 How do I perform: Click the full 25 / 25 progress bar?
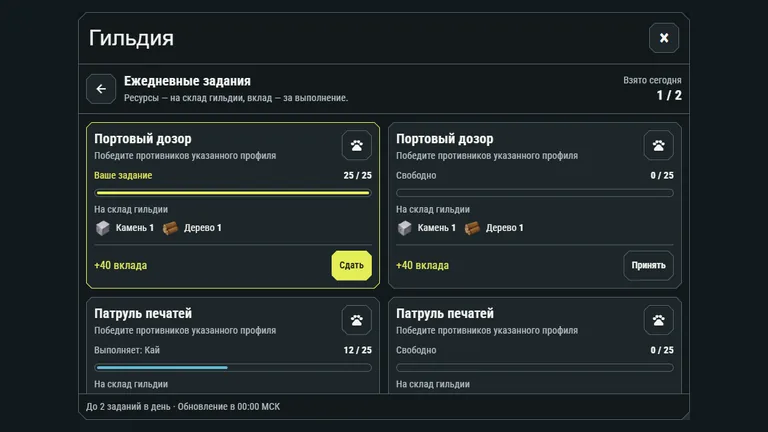233,193
